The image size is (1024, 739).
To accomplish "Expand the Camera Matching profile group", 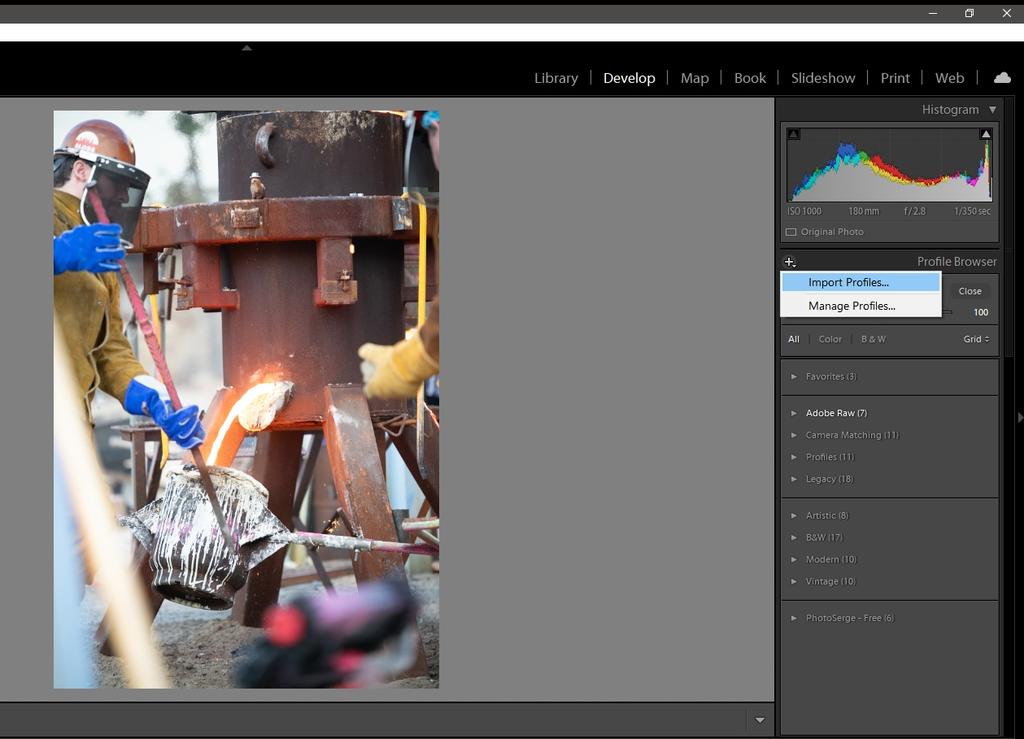I will [794, 435].
